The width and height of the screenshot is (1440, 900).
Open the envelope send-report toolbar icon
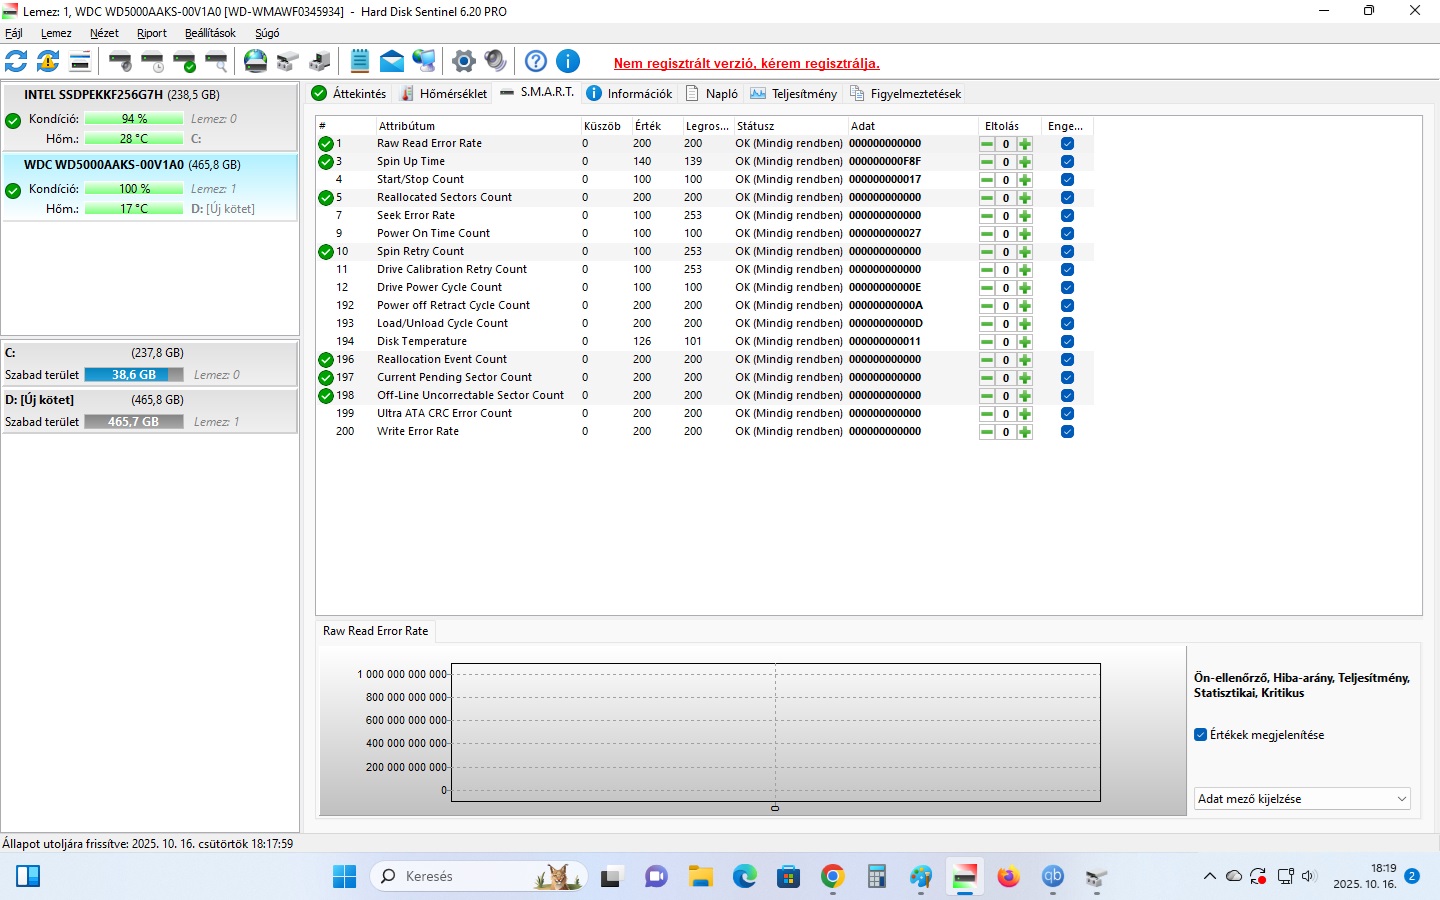392,61
